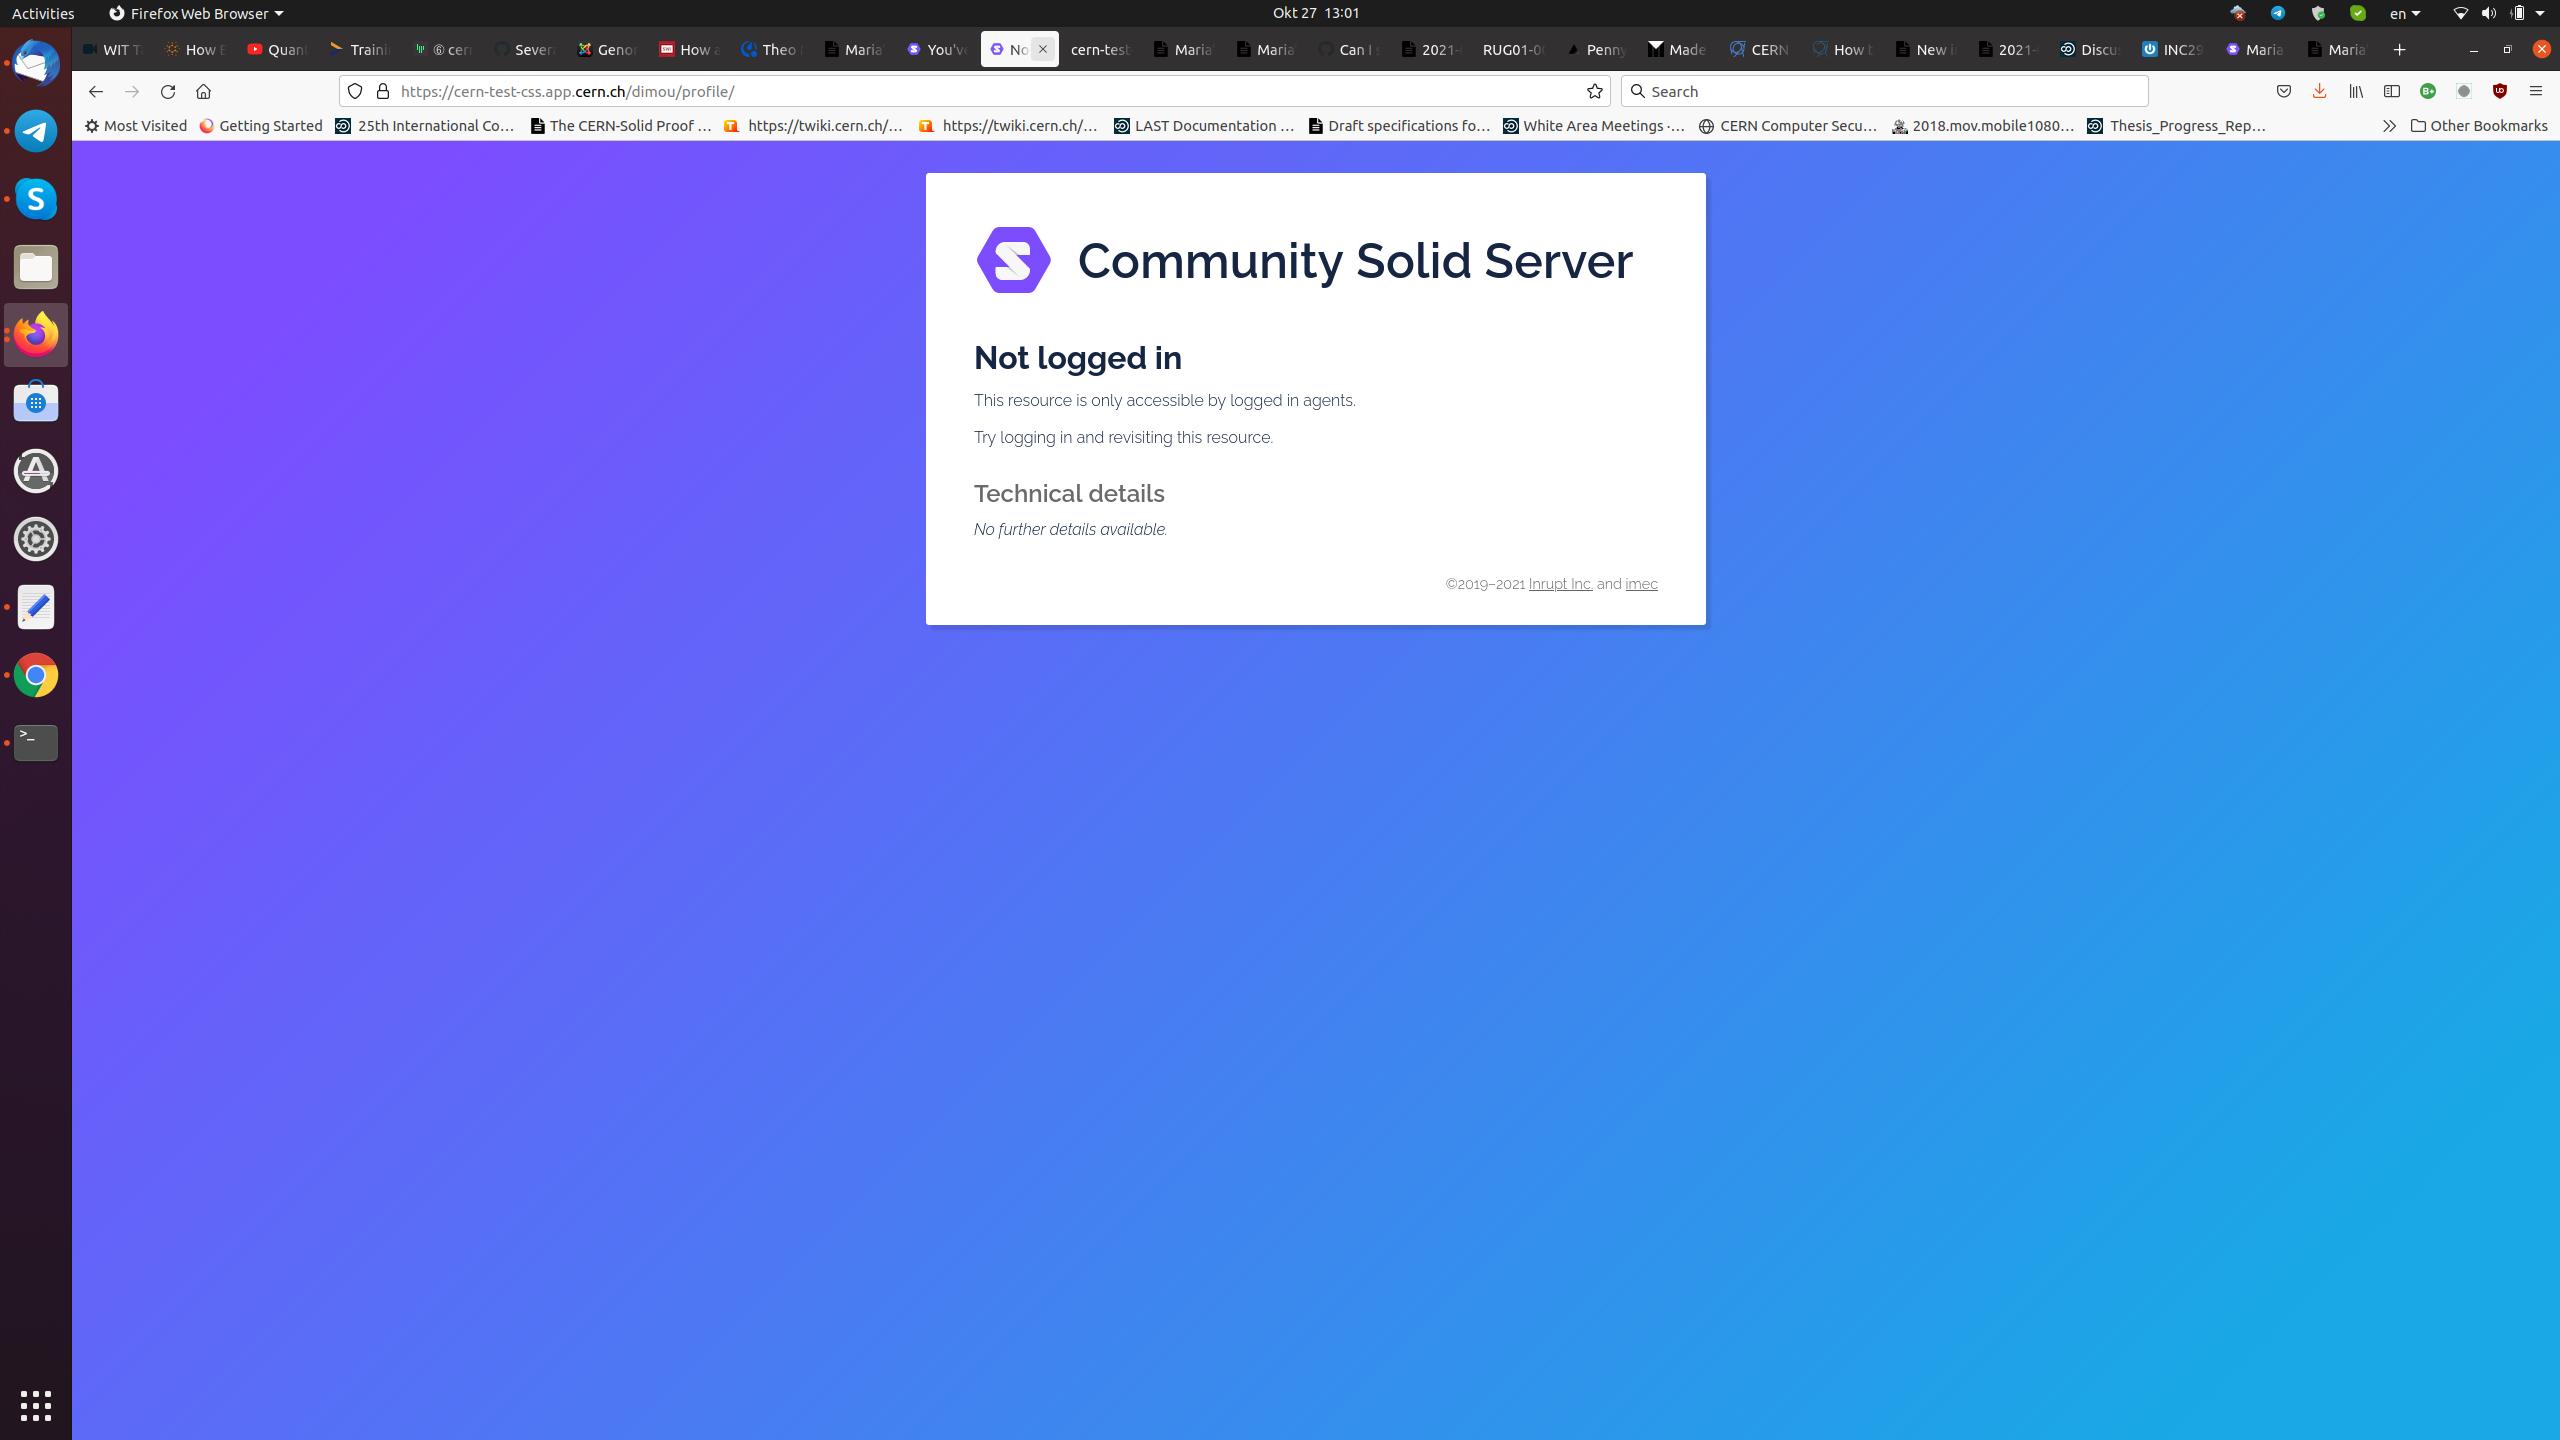Image resolution: width=2560 pixels, height=1440 pixels.
Task: Open a new browser tab
Action: tap(2399, 49)
